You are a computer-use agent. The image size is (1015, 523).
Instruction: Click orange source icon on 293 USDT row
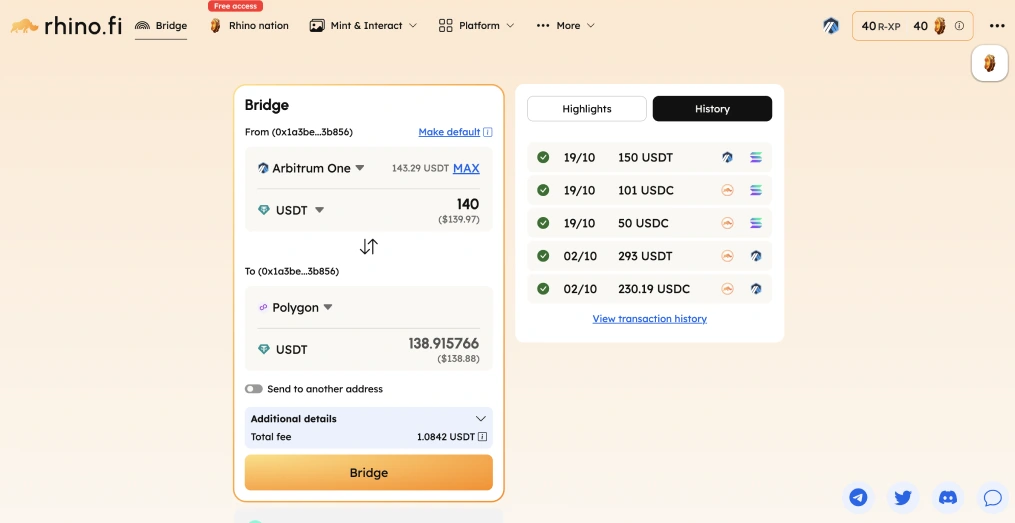[x=728, y=256]
